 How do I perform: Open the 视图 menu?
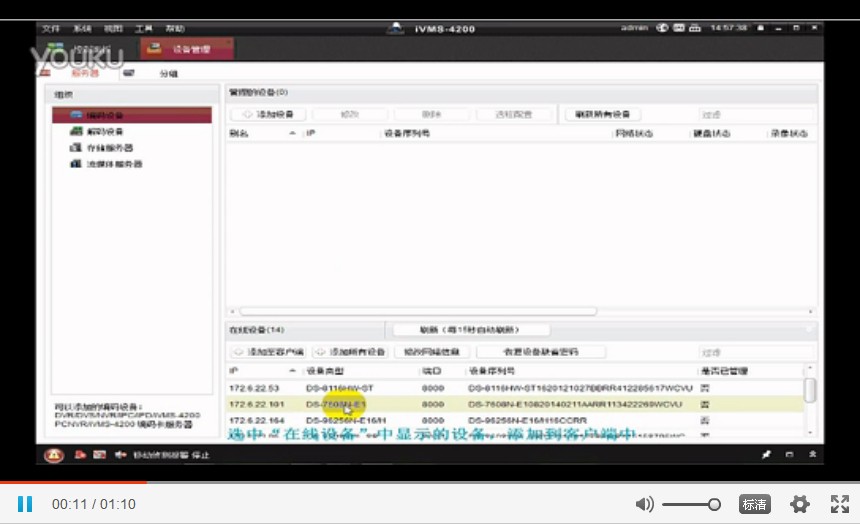(x=114, y=29)
